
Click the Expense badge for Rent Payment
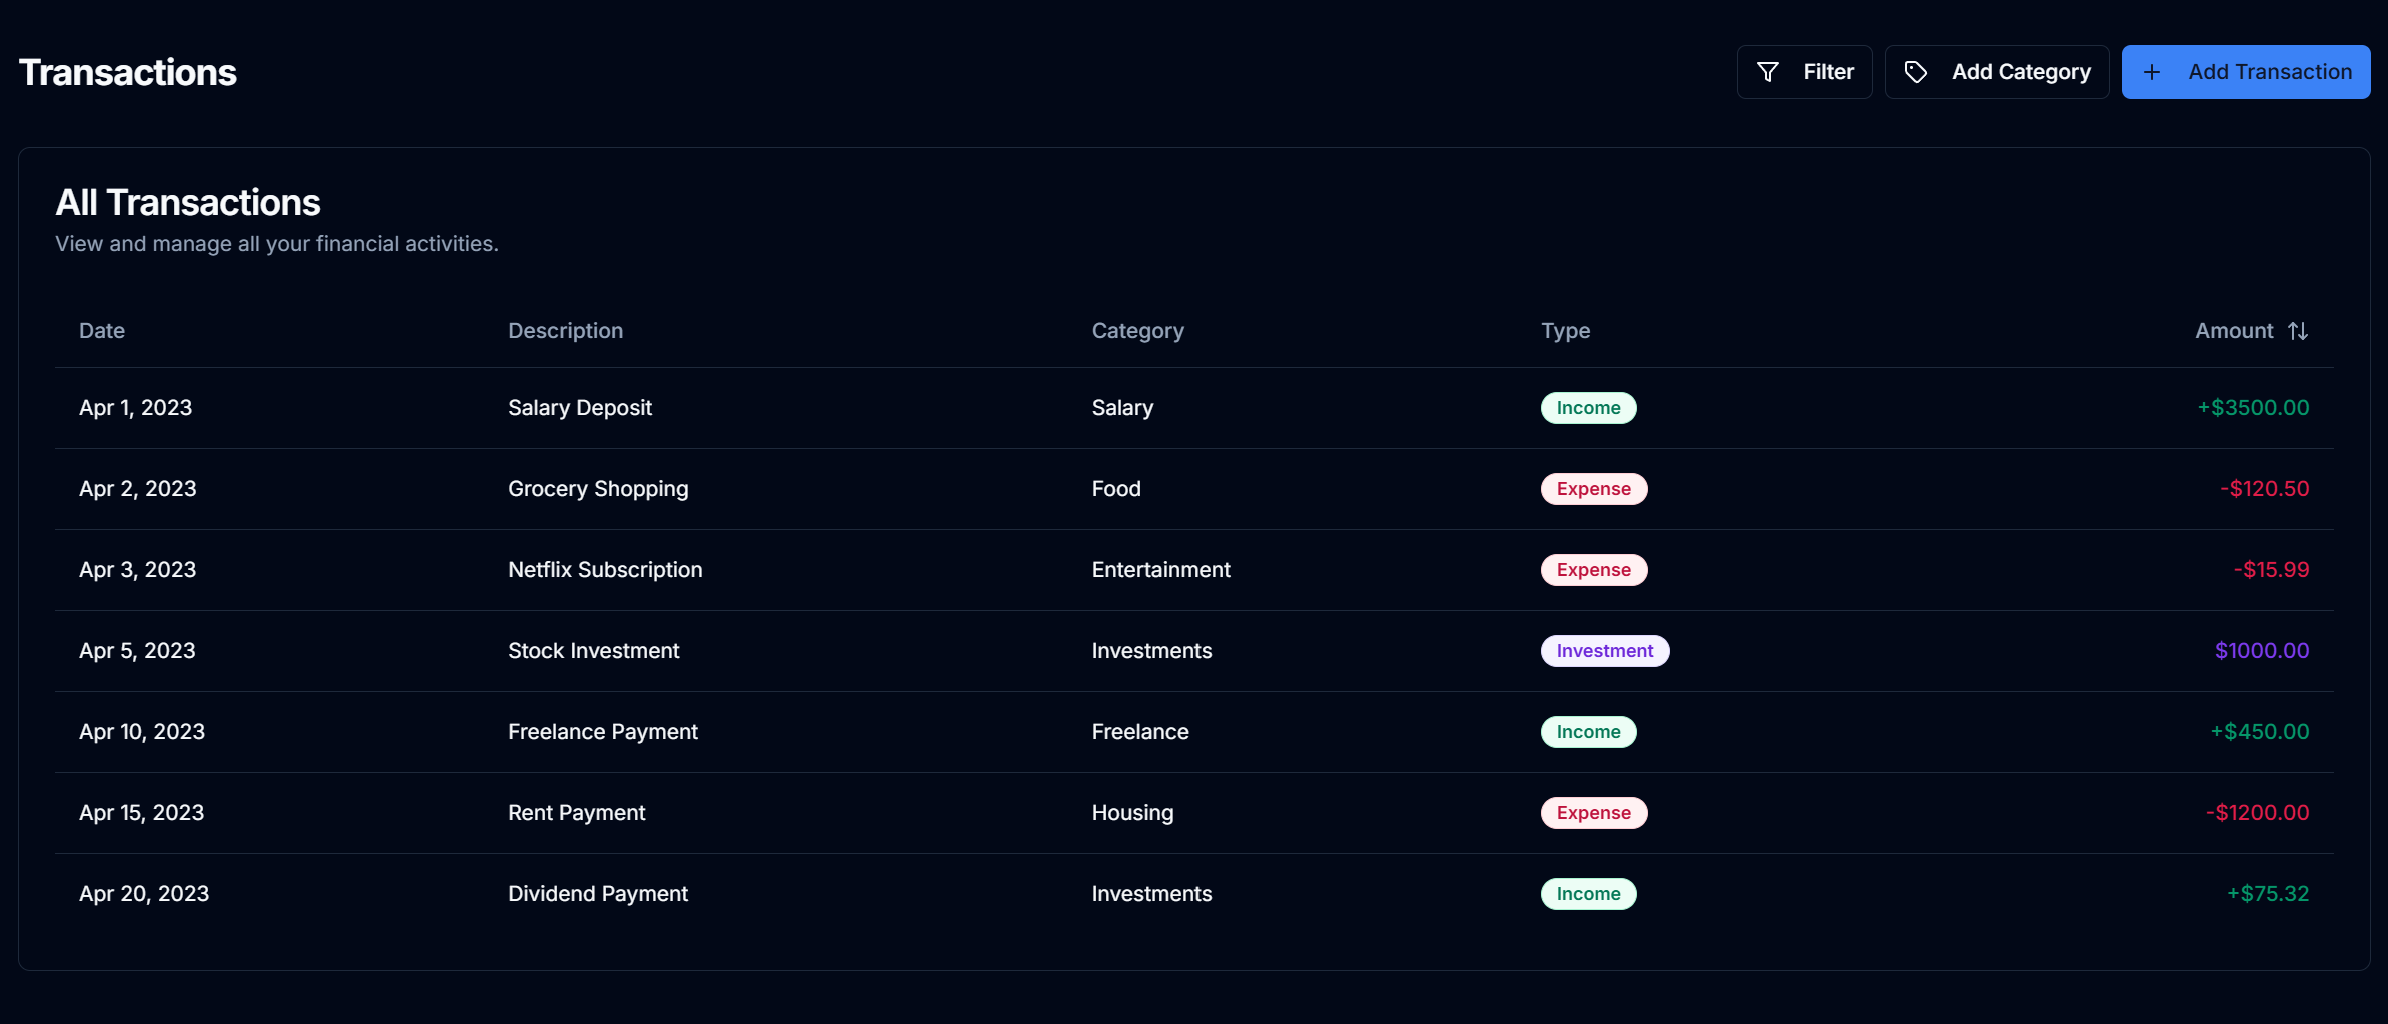(1593, 813)
